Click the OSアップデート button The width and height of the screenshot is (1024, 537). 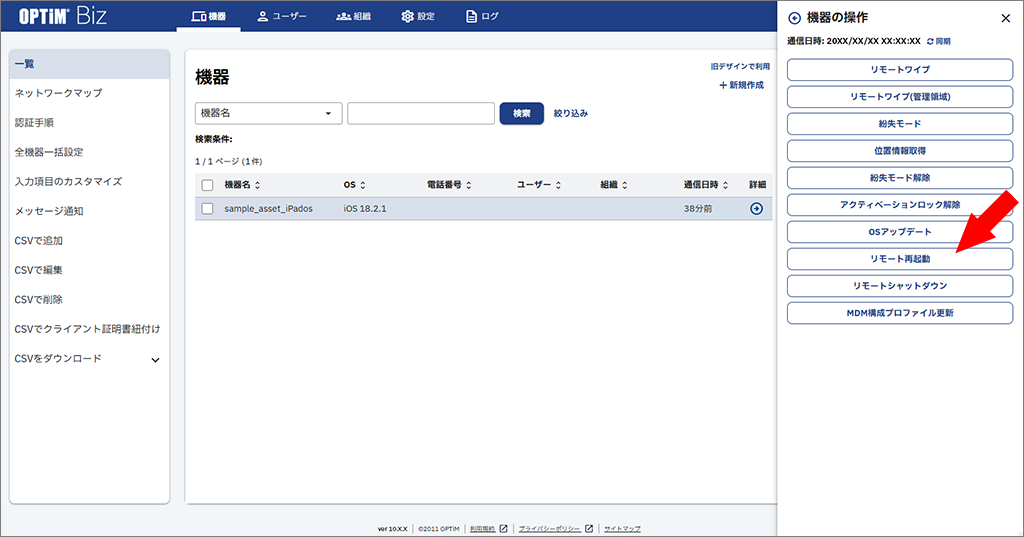(x=900, y=232)
